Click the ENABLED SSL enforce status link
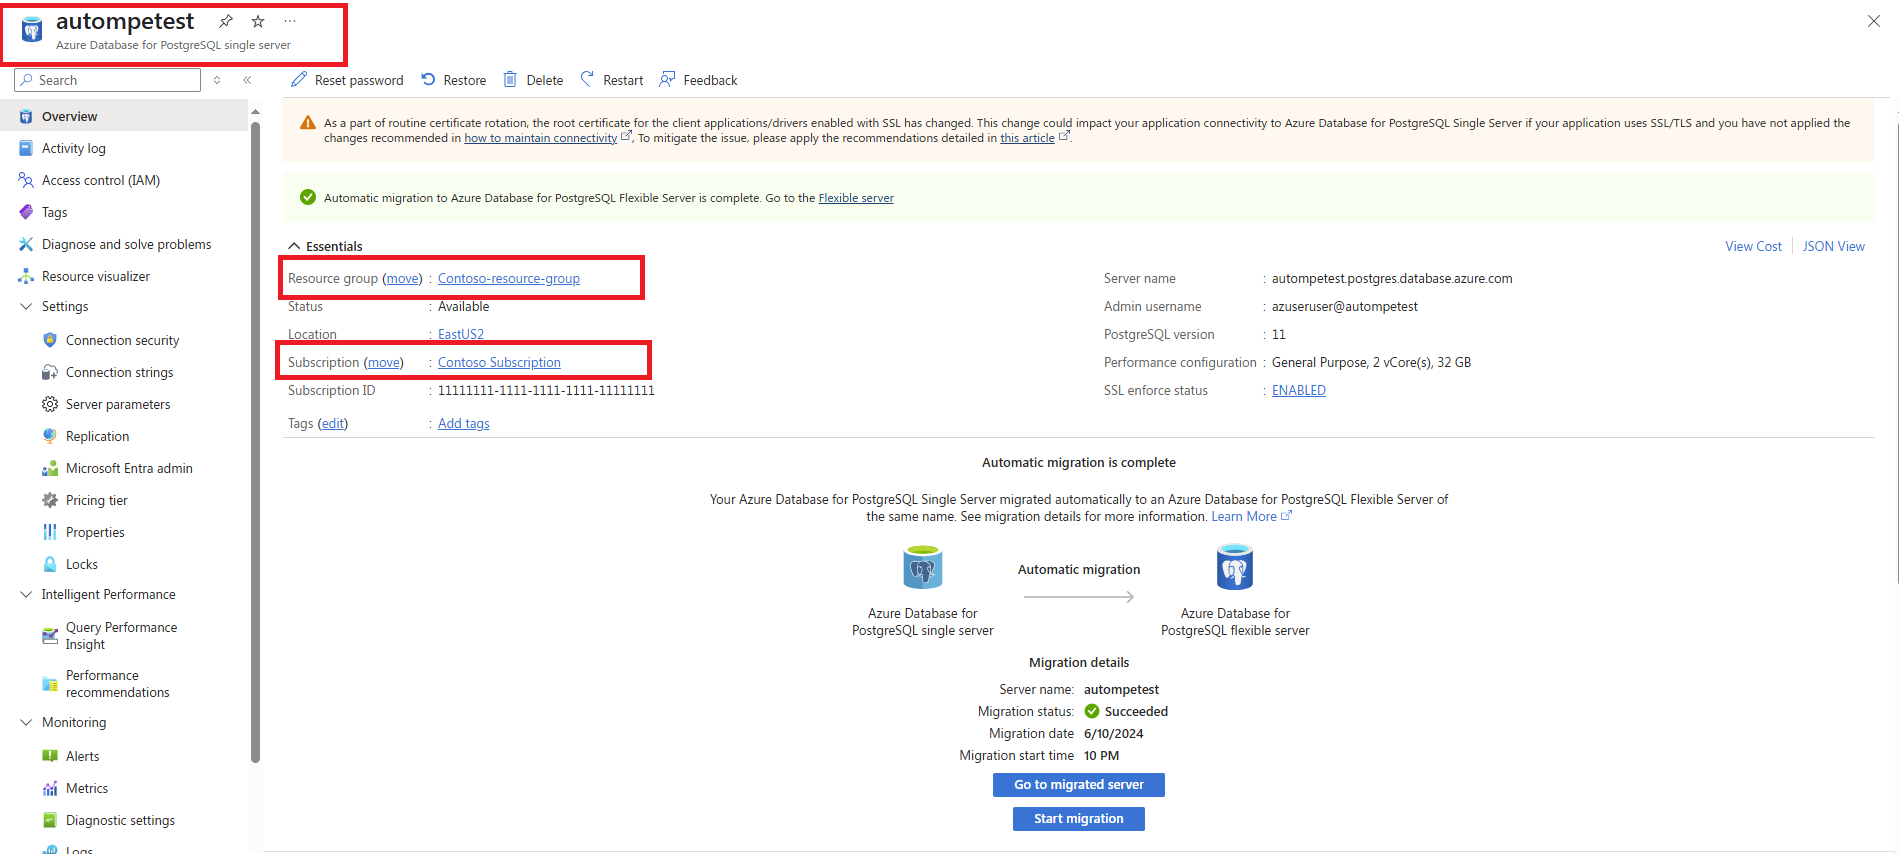 tap(1299, 390)
